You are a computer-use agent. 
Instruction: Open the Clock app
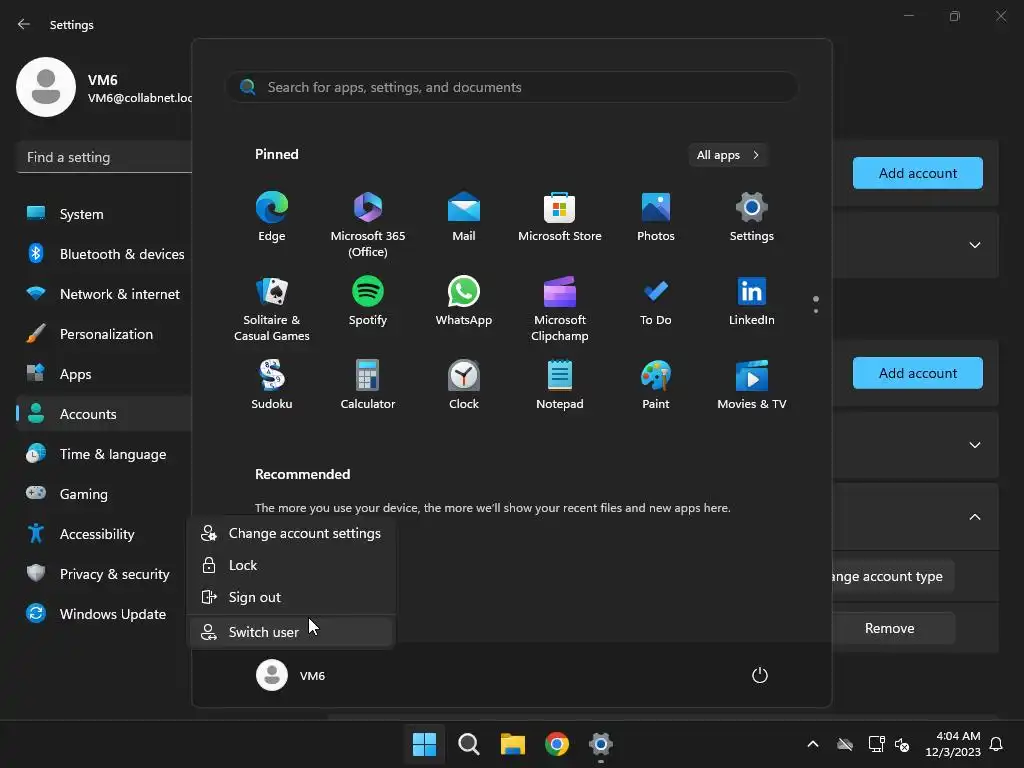coord(464,385)
